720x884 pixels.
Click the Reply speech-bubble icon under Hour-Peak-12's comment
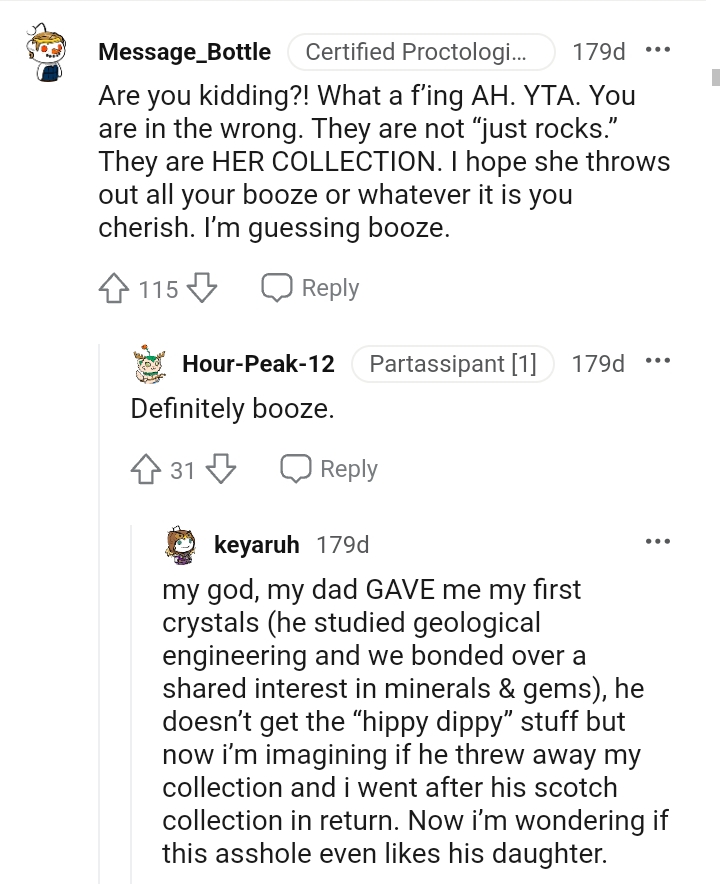click(x=297, y=468)
